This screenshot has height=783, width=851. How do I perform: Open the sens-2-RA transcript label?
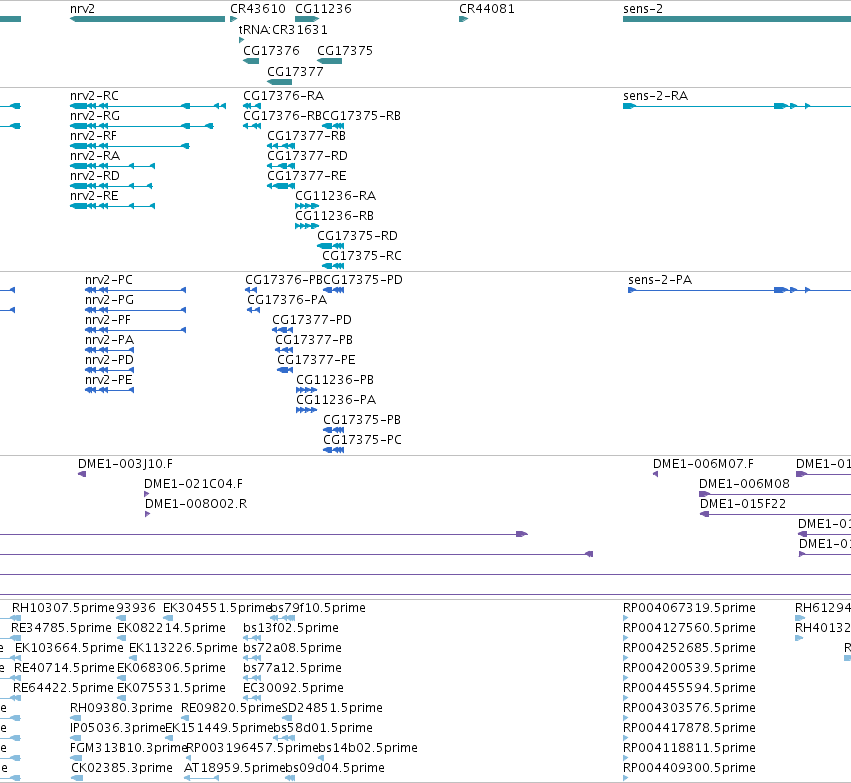coord(656,96)
